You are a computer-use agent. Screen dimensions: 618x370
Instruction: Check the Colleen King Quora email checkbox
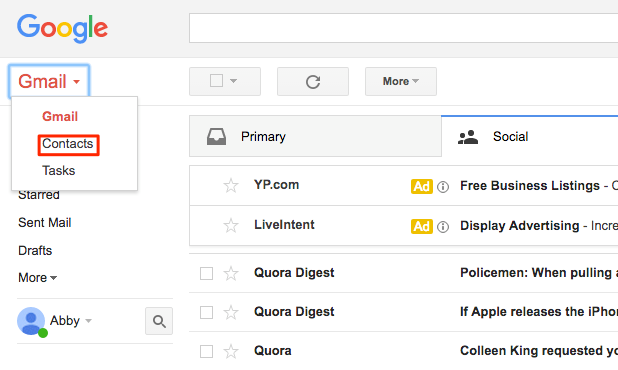pos(207,351)
